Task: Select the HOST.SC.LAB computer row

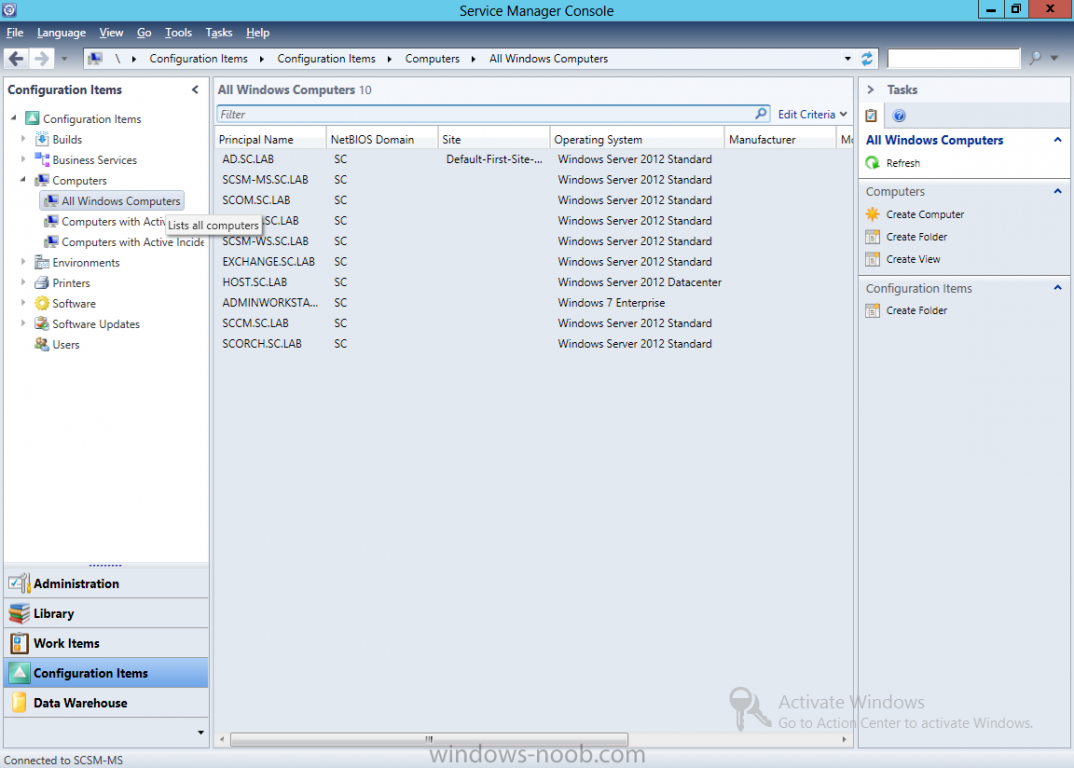Action: coord(533,282)
